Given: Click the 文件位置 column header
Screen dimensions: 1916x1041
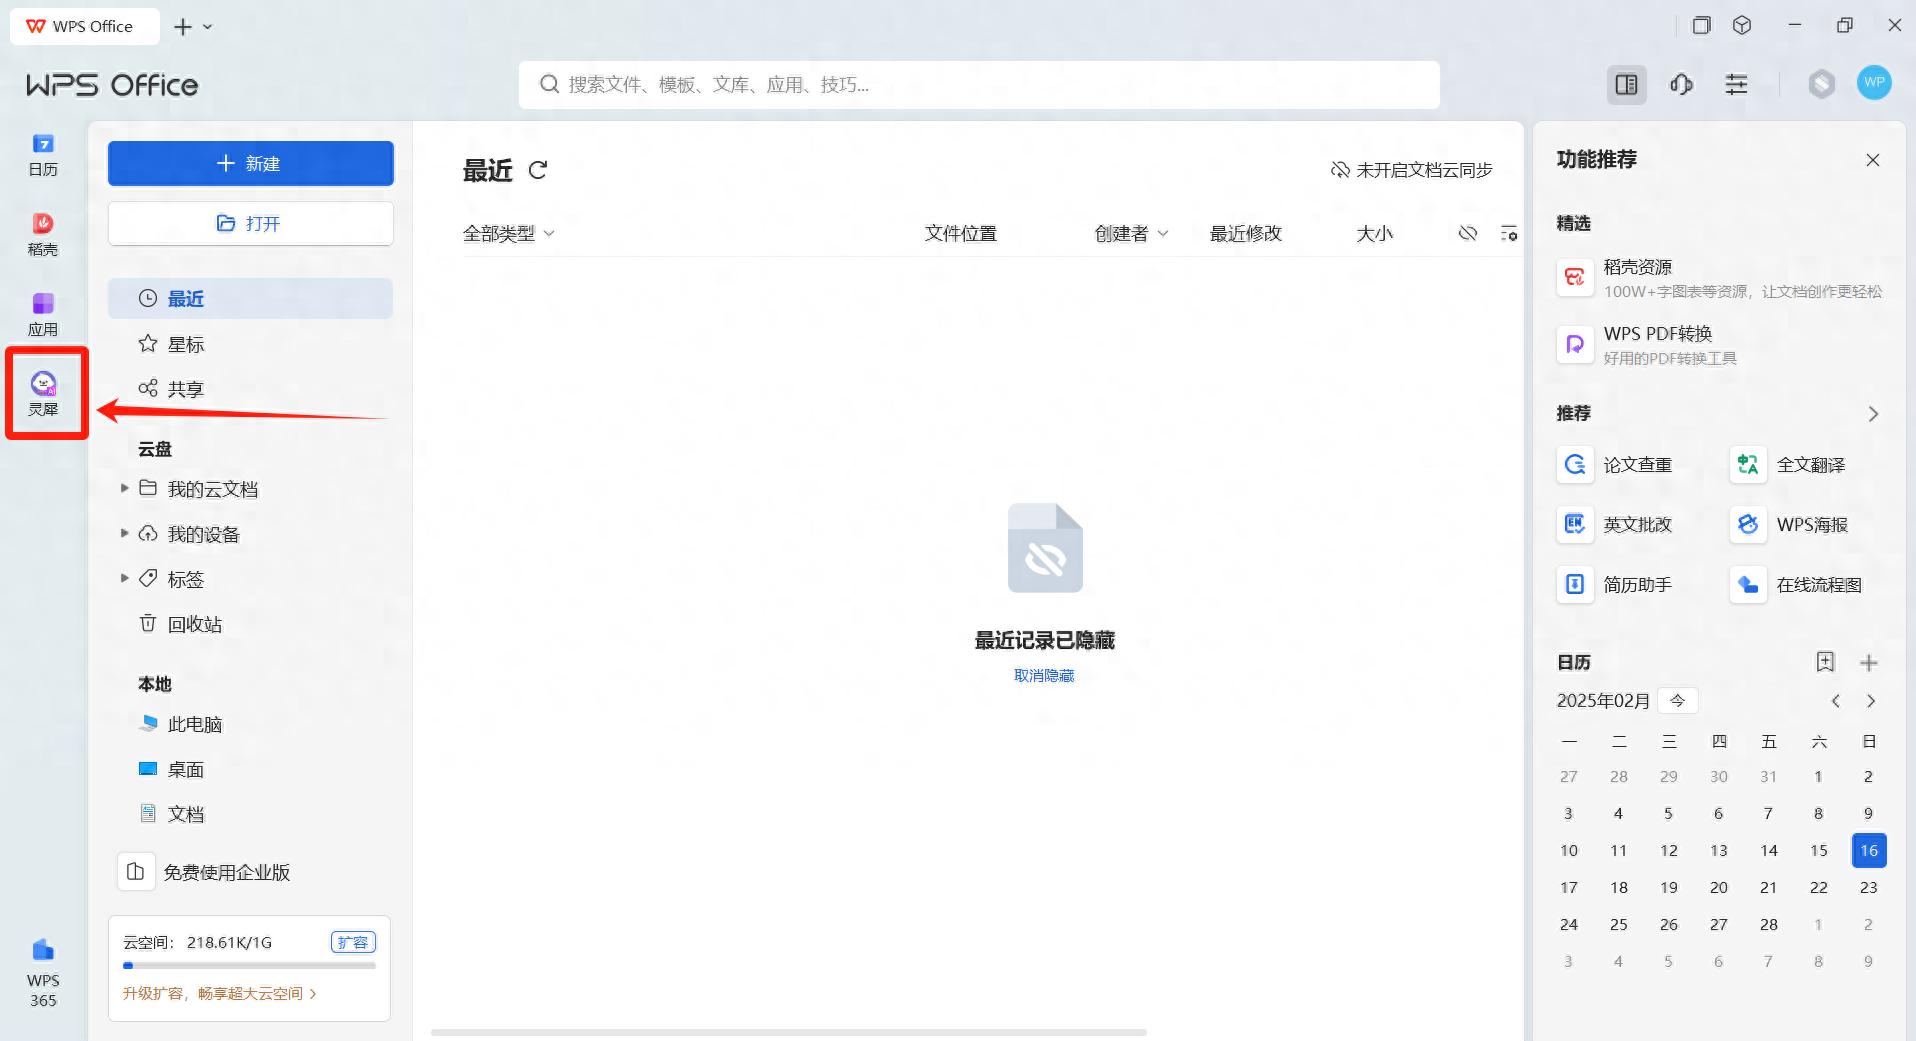Looking at the screenshot, I should tap(960, 233).
